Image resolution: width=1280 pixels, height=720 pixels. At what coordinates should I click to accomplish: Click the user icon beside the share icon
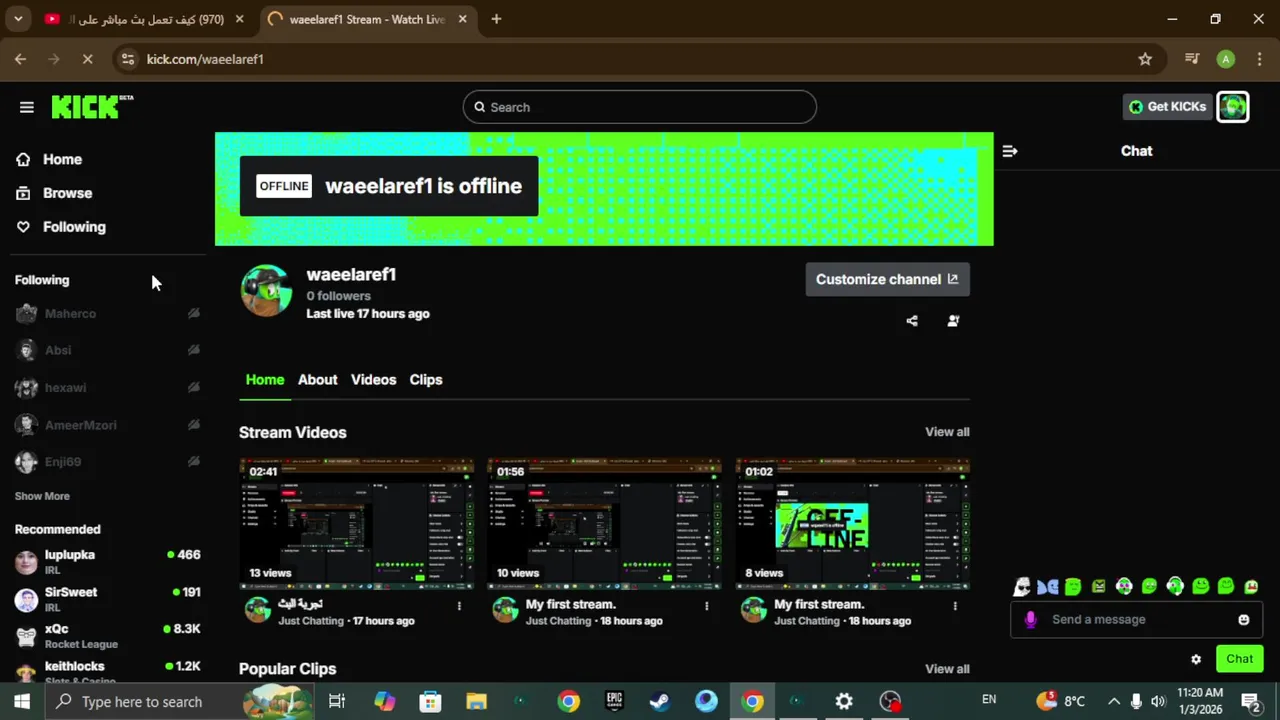[x=953, y=321]
